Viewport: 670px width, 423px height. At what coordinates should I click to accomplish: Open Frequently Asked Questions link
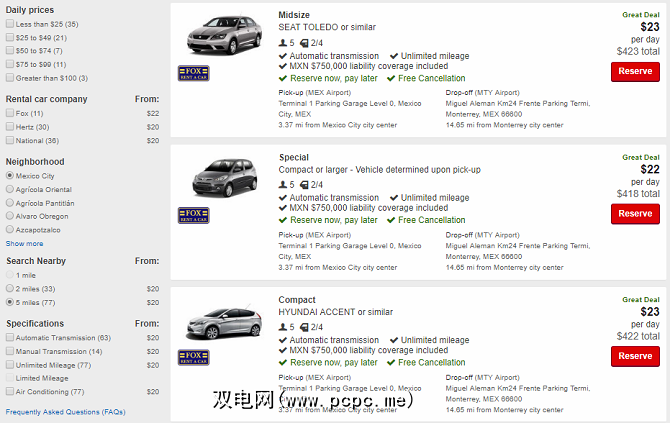click(x=65, y=412)
